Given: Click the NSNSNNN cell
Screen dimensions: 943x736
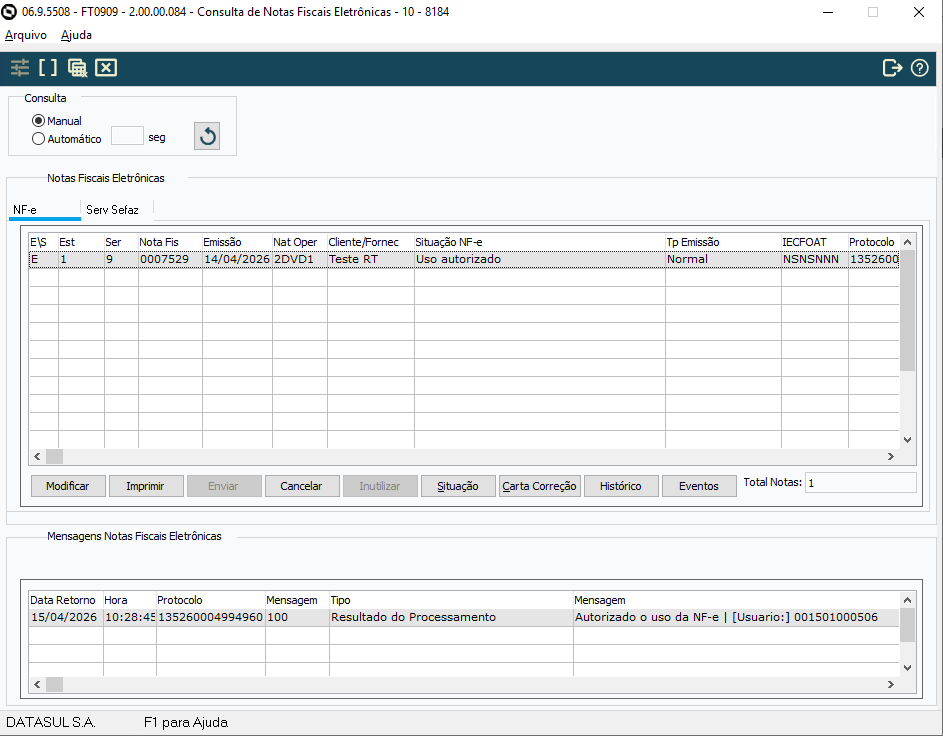Looking at the screenshot, I should (815, 259).
